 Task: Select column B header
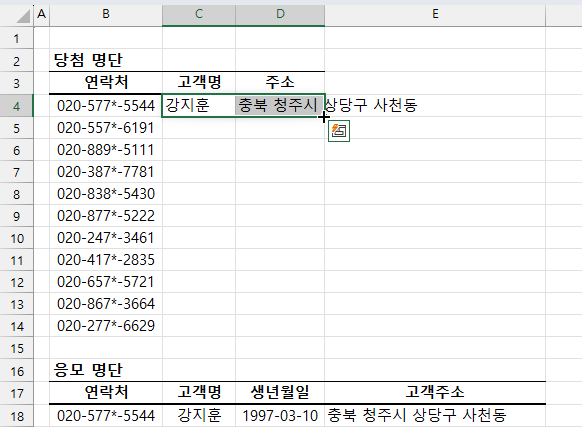point(106,14)
